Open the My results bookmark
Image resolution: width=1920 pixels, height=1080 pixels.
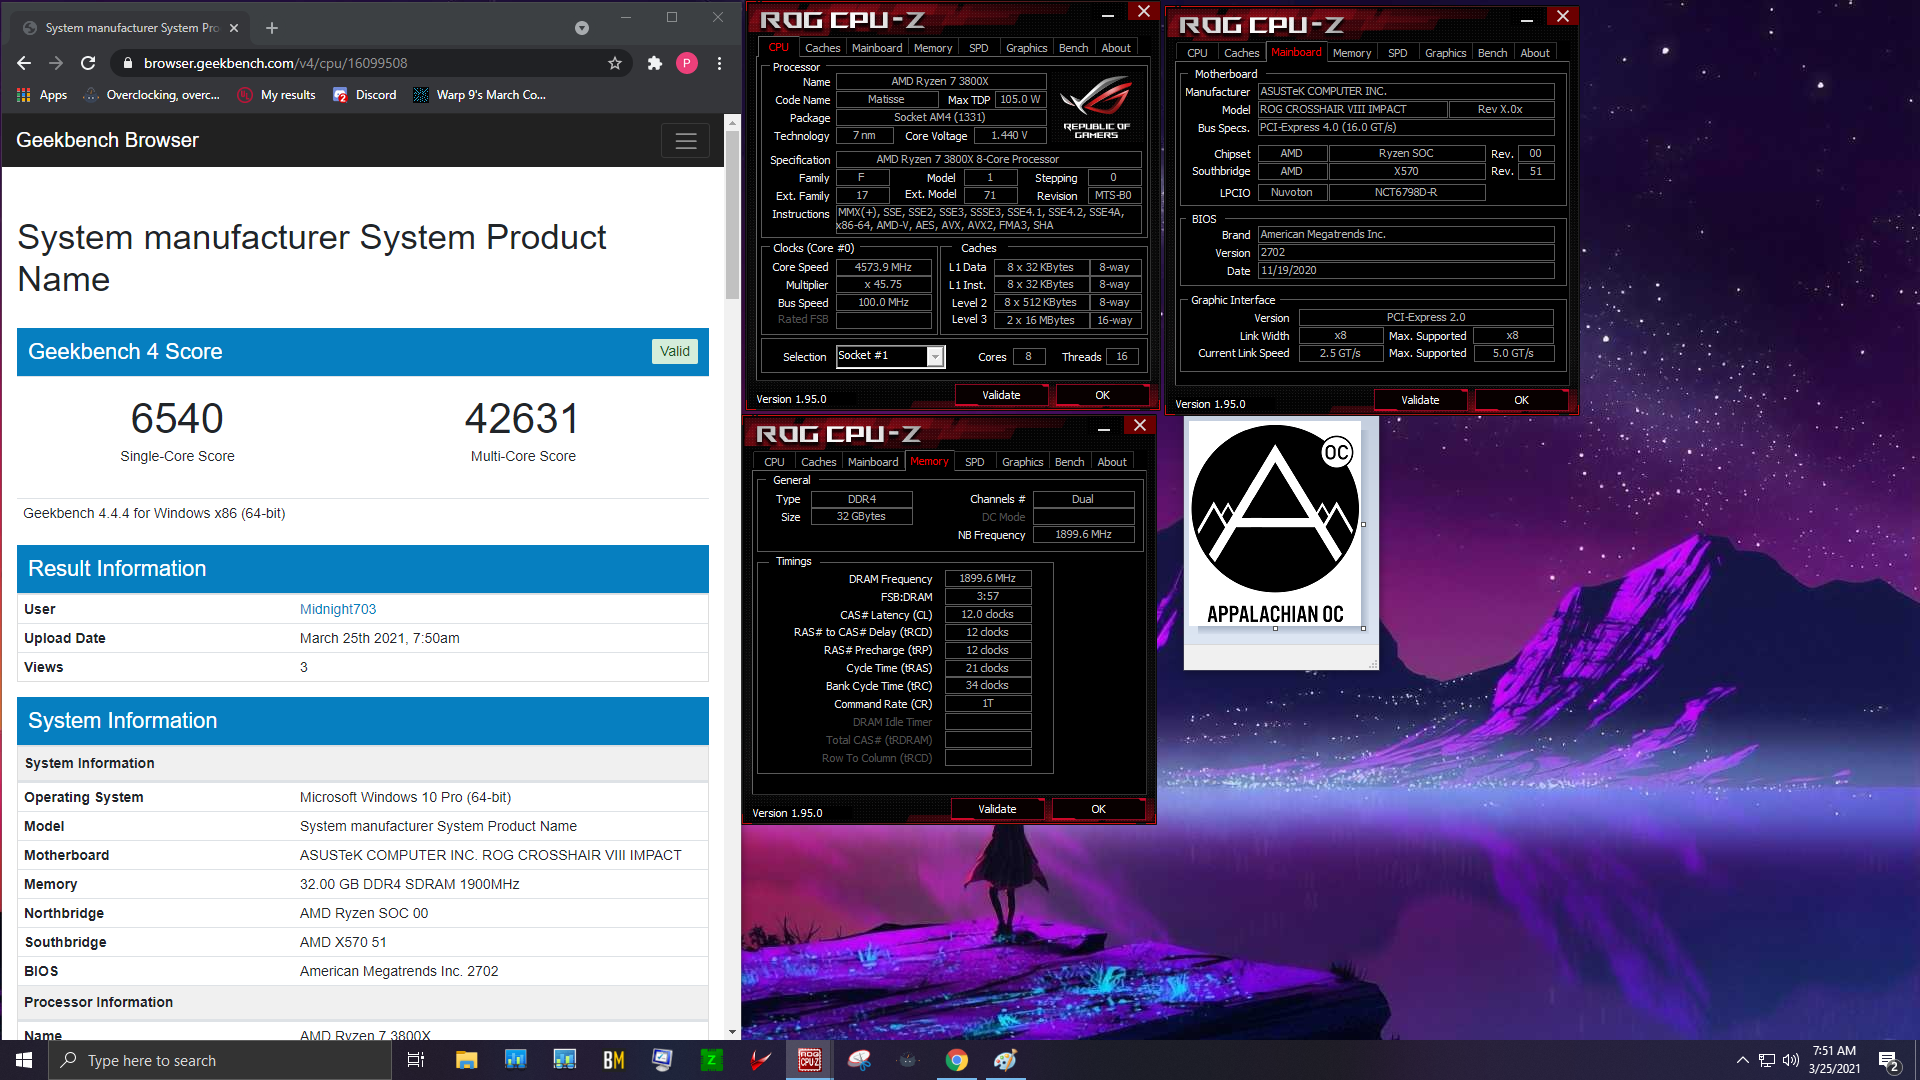(277, 95)
